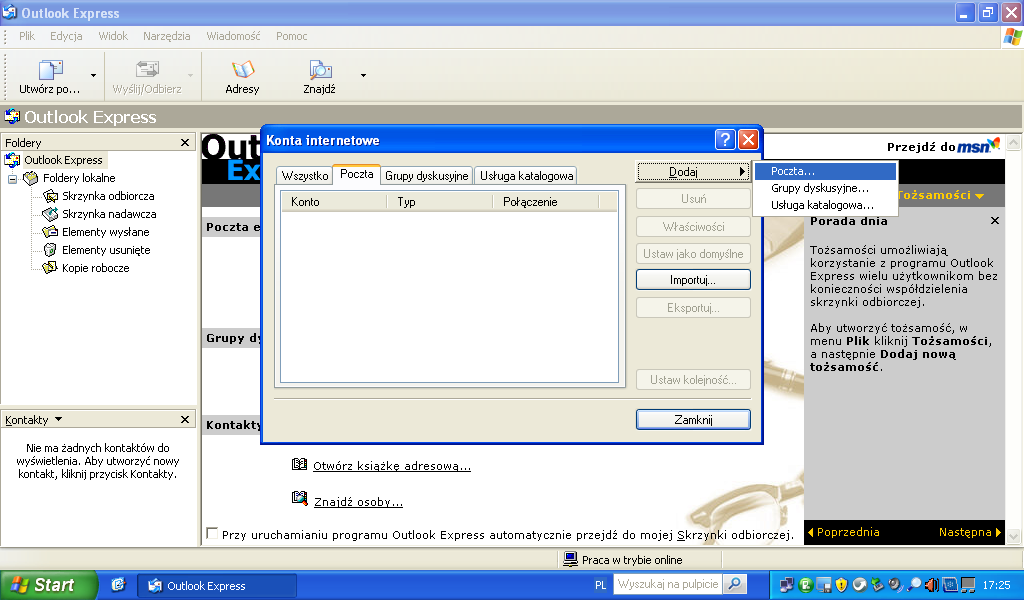Open the Widok menu

click(113, 36)
